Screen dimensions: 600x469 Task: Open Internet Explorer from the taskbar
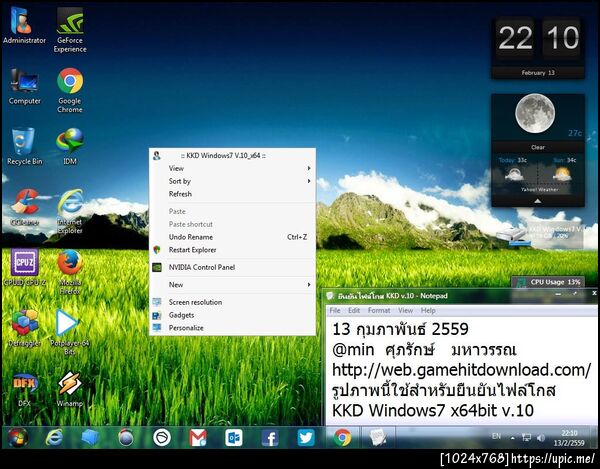(x=54, y=437)
